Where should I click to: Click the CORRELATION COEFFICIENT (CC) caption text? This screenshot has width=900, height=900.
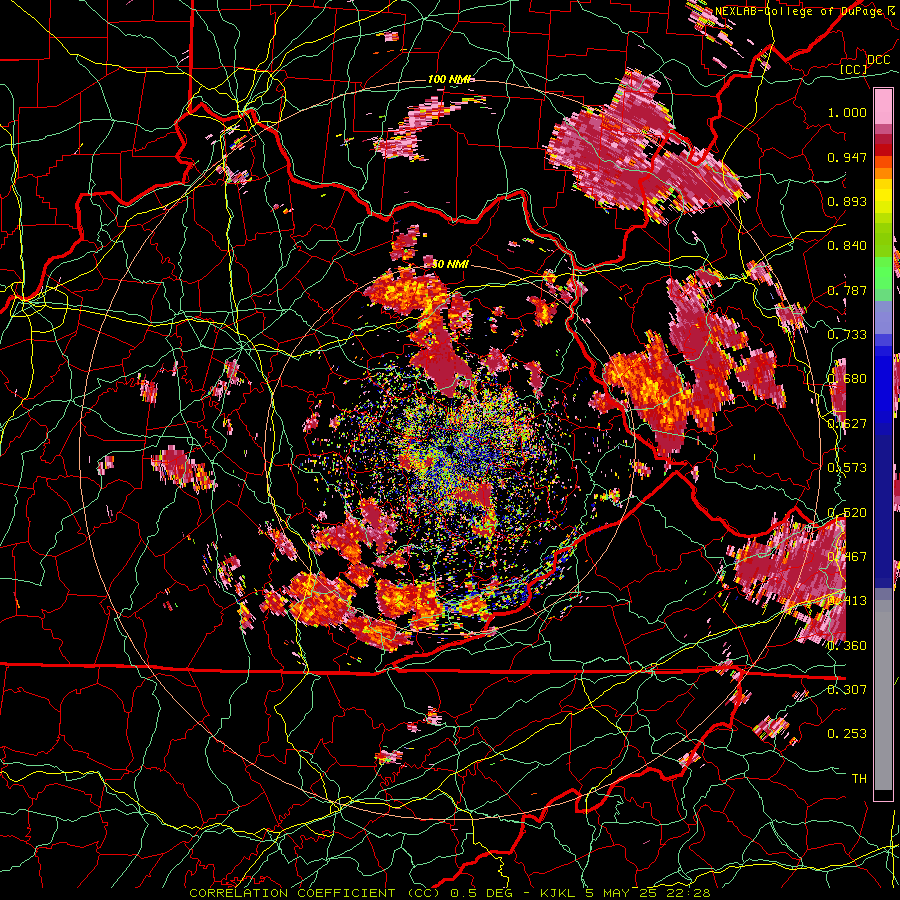point(315,893)
